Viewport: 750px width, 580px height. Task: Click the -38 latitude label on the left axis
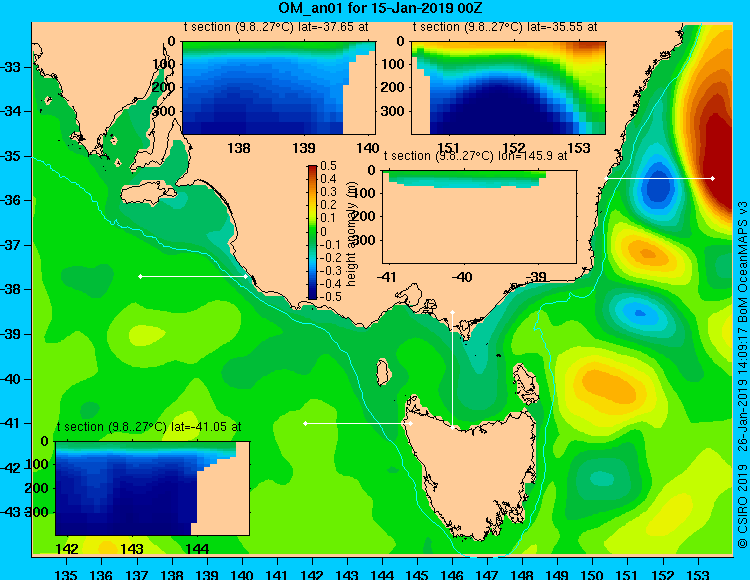pos(11,289)
